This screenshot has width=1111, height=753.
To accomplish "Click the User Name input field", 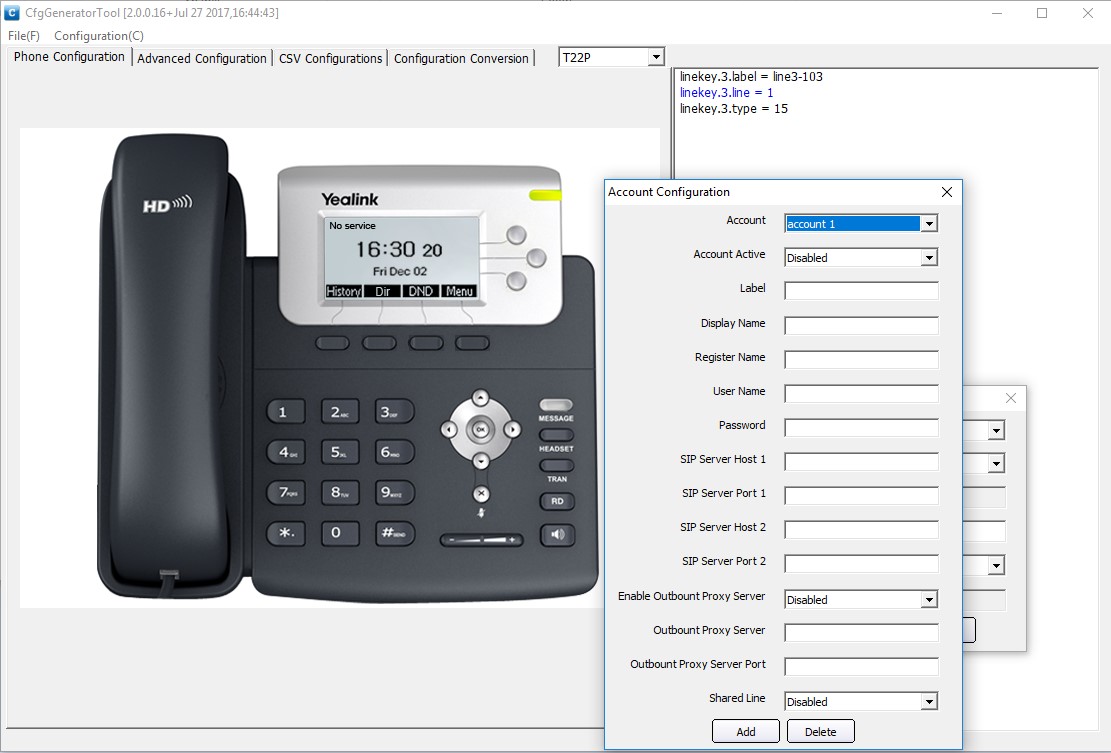I will [861, 393].
